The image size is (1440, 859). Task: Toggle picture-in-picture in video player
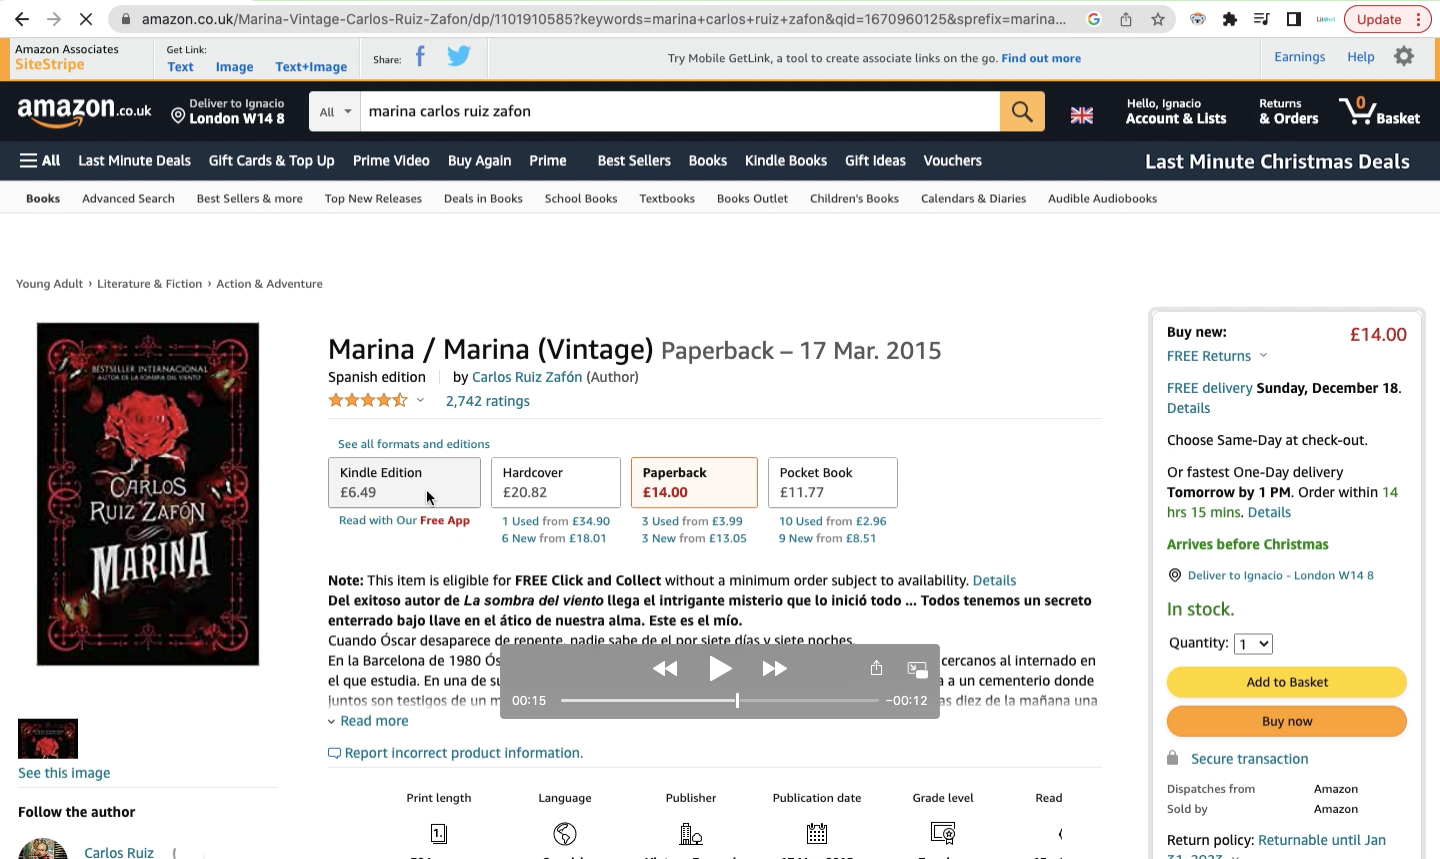point(917,670)
